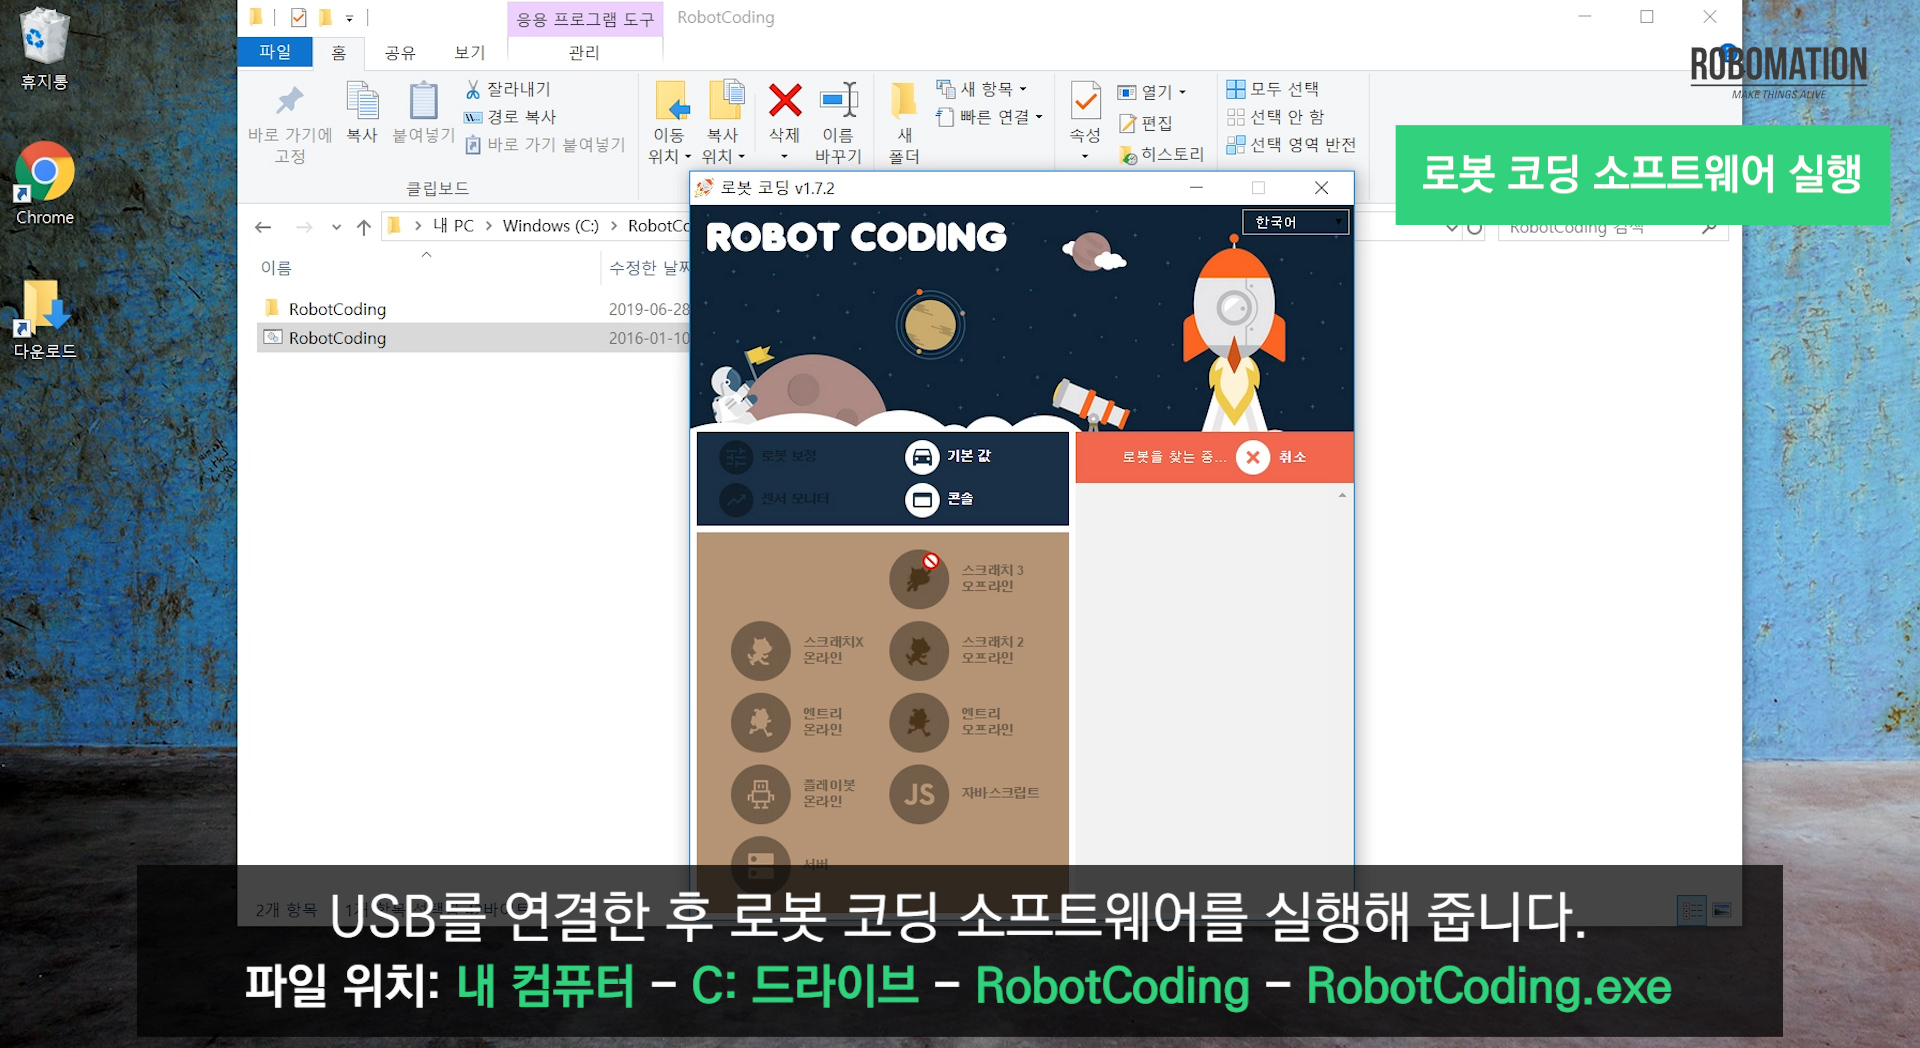Image resolution: width=1920 pixels, height=1048 pixels.
Task: Switch to the 보기 ribbon tab
Action: pos(470,52)
